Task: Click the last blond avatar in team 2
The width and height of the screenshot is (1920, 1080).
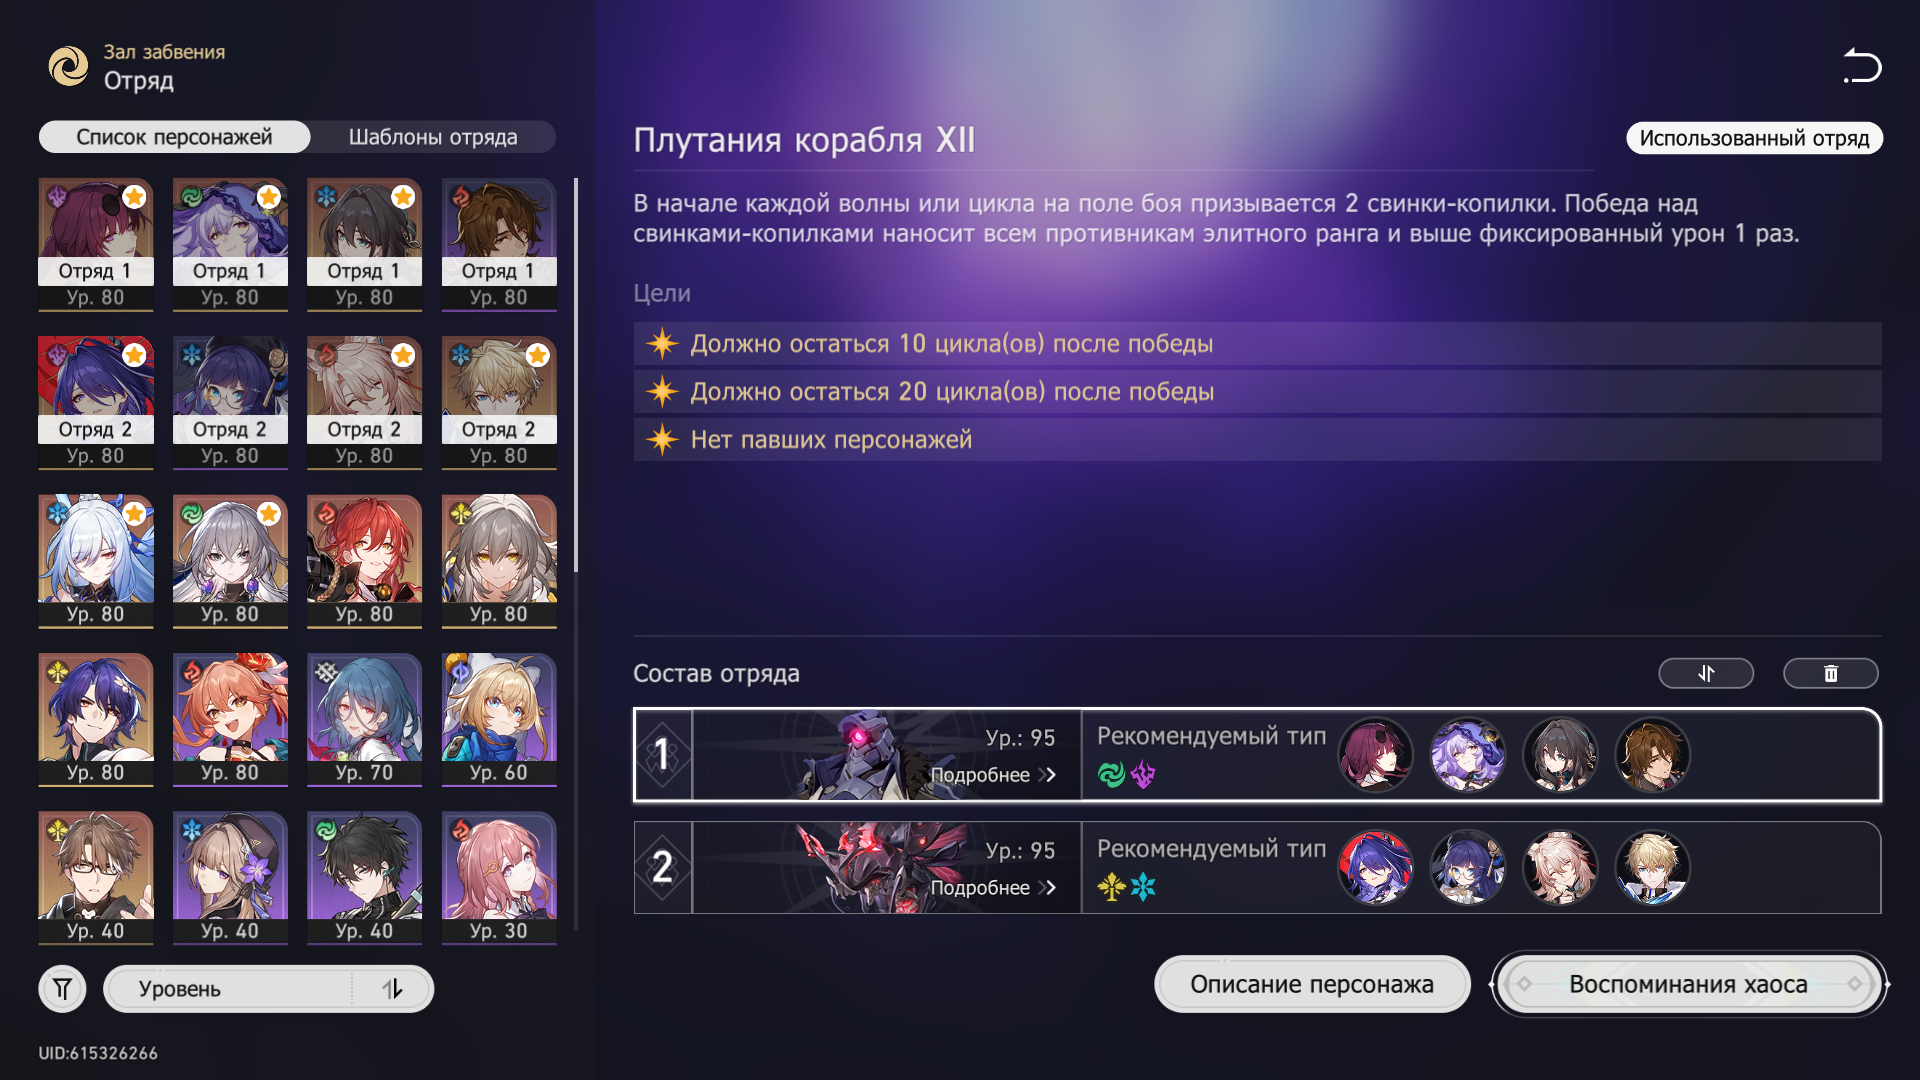Action: (1652, 868)
